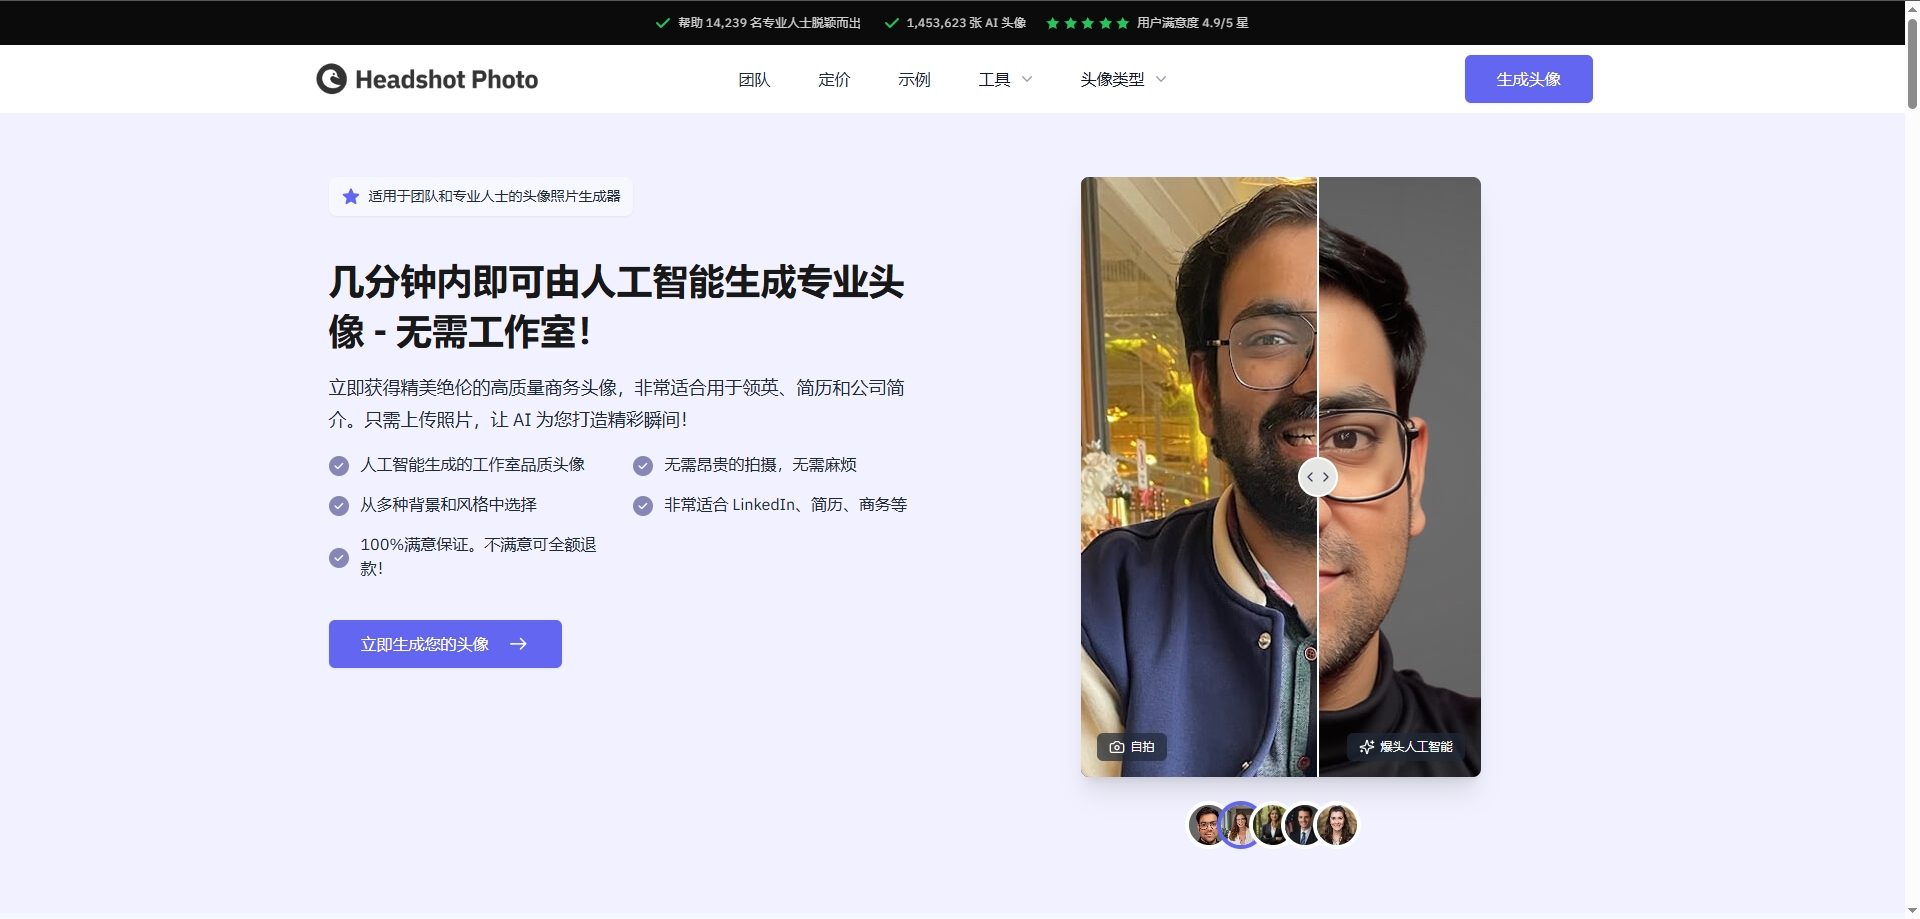Open the 定价 page from navigation
This screenshot has width=1920, height=919.
pos(834,79)
